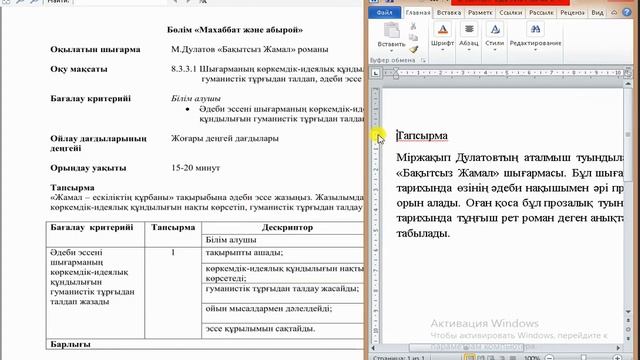Switch to the Главная tab
Viewport: 640px width, 360px height.
tap(418, 13)
